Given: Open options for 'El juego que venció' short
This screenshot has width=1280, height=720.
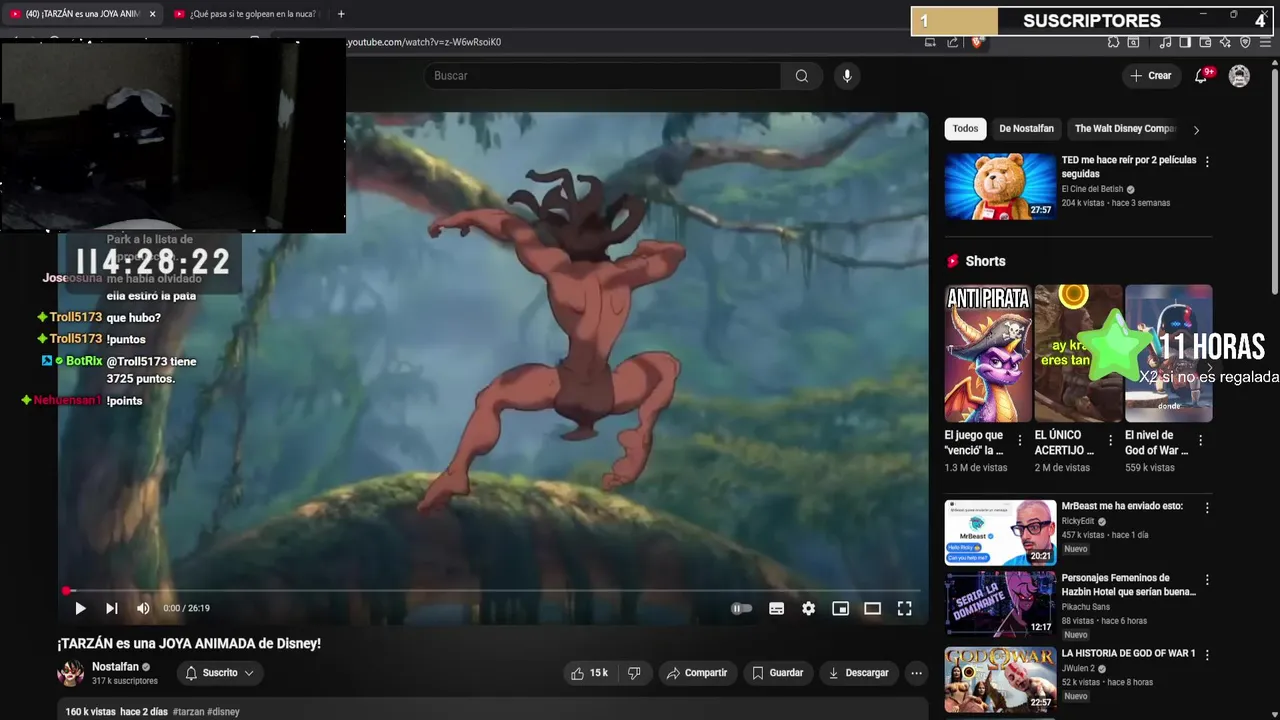Looking at the screenshot, I should (1020, 440).
